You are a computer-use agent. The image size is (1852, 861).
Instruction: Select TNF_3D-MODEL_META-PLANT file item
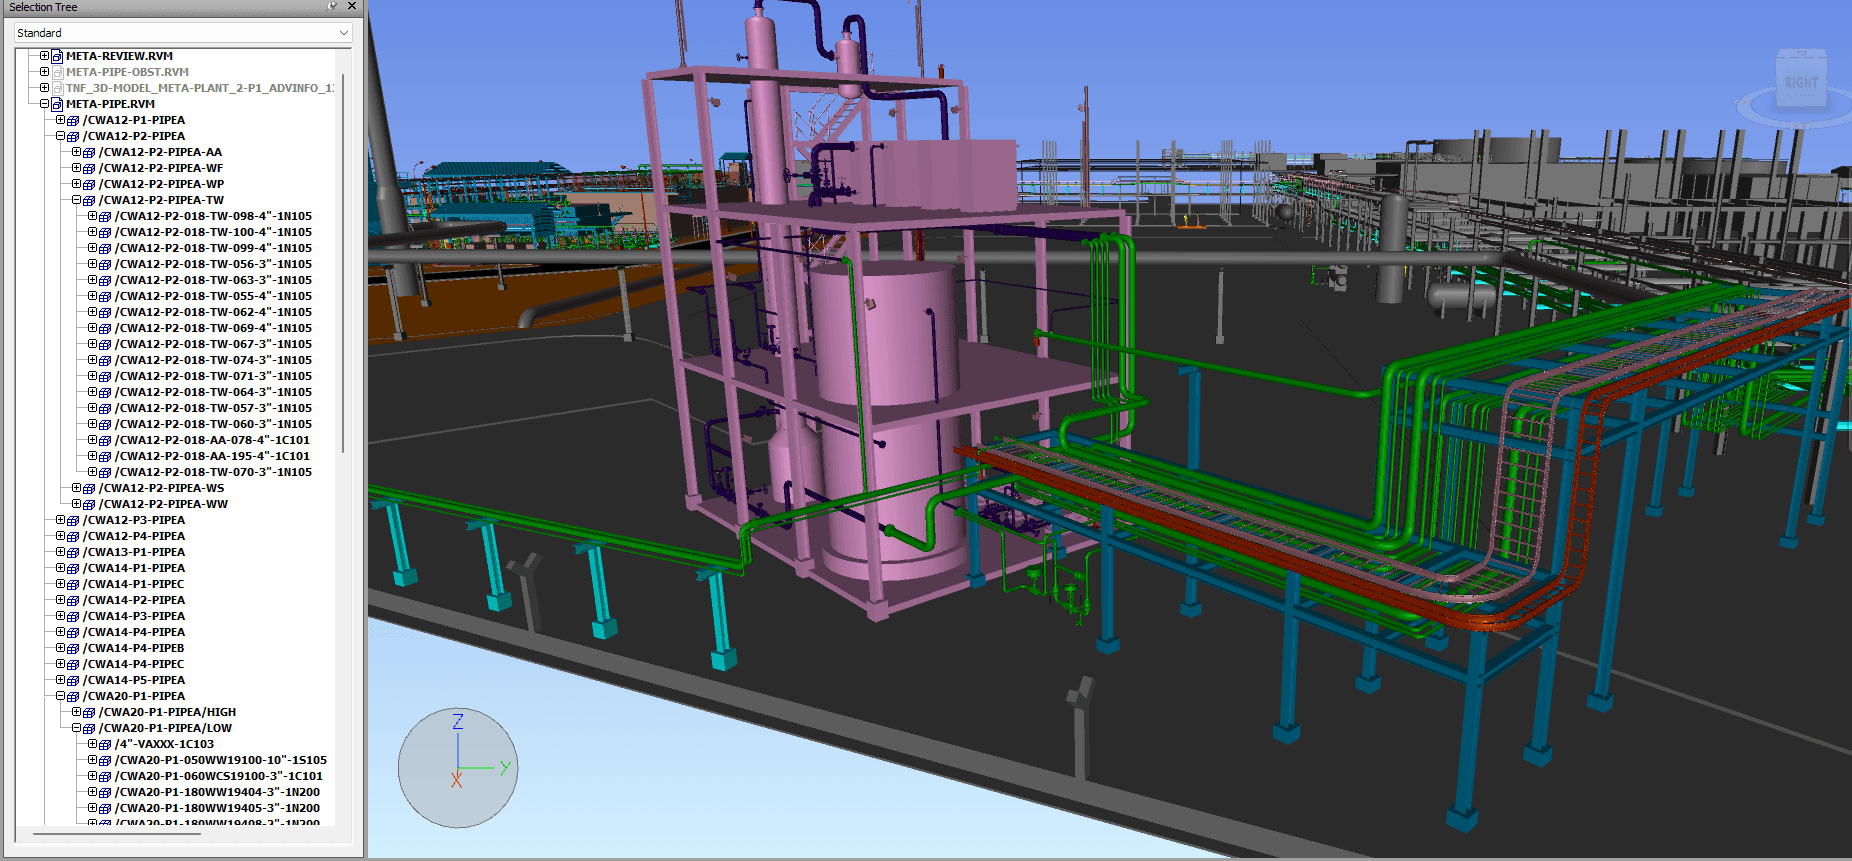[199, 88]
